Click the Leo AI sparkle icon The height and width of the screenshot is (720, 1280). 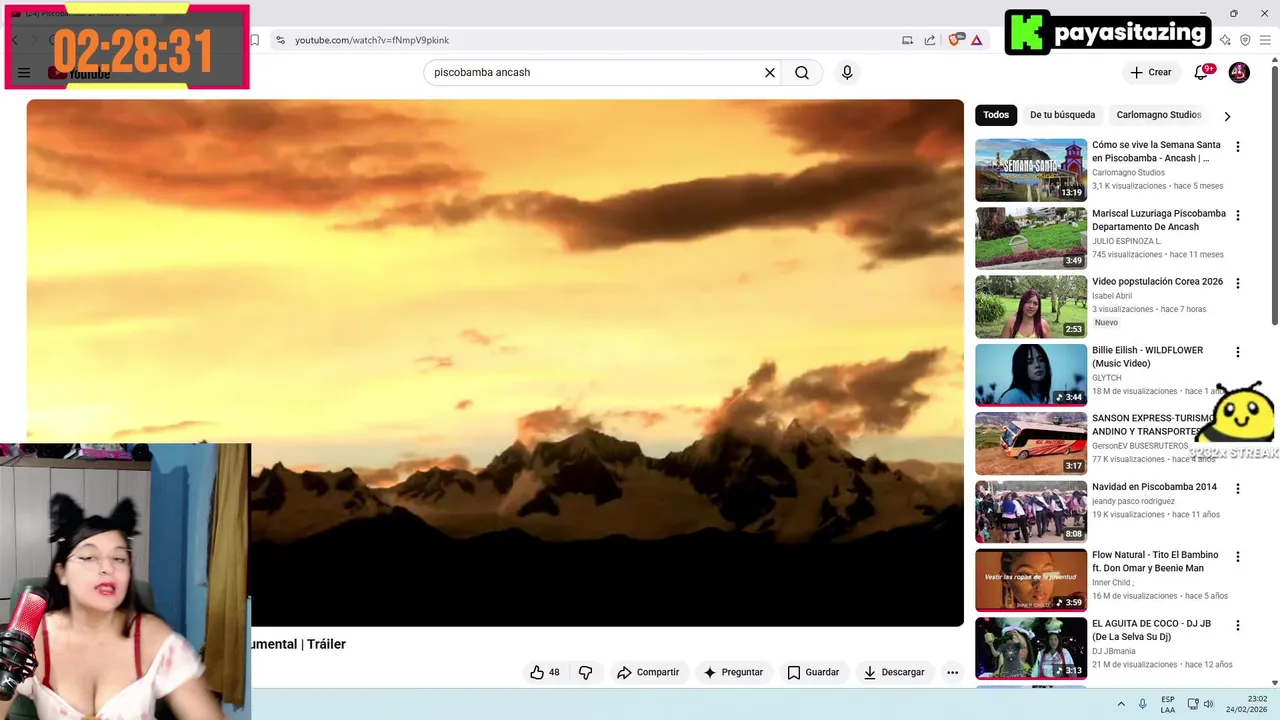[x=1225, y=40]
